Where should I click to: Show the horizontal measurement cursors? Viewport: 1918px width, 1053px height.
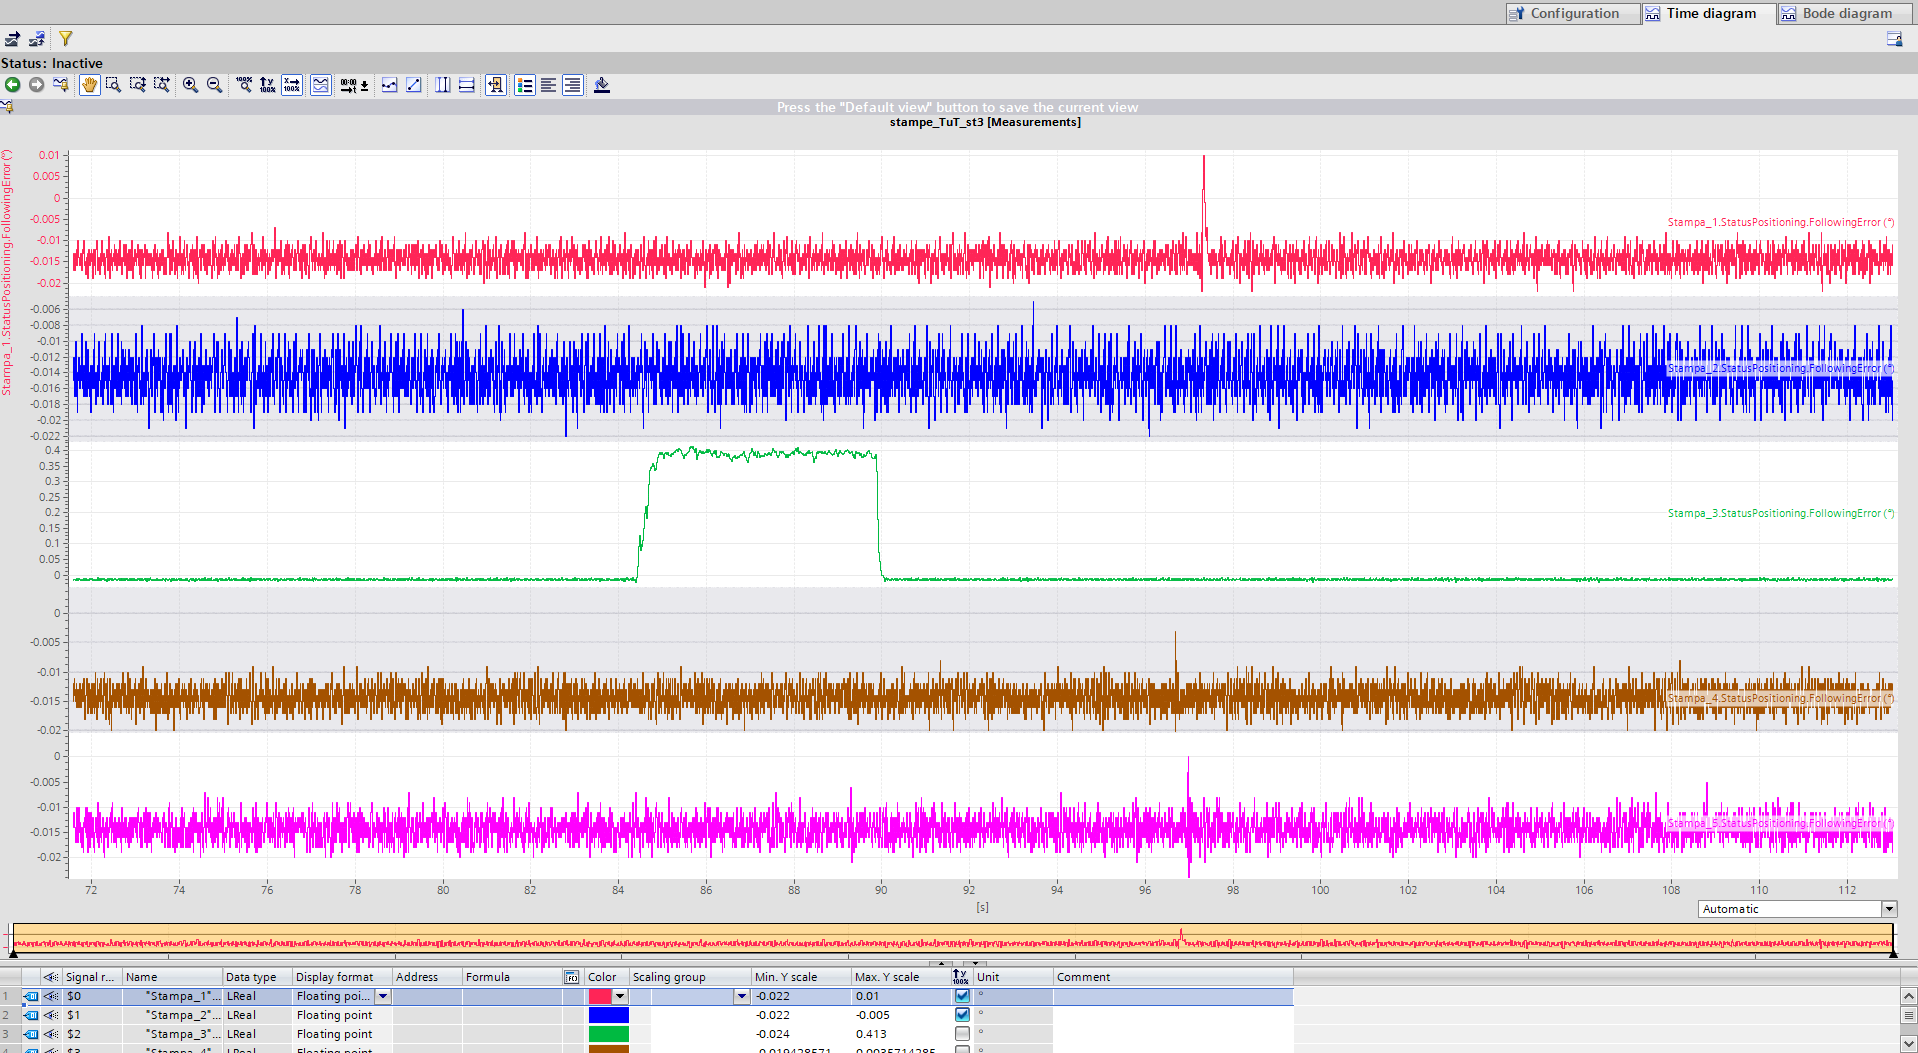(x=466, y=85)
